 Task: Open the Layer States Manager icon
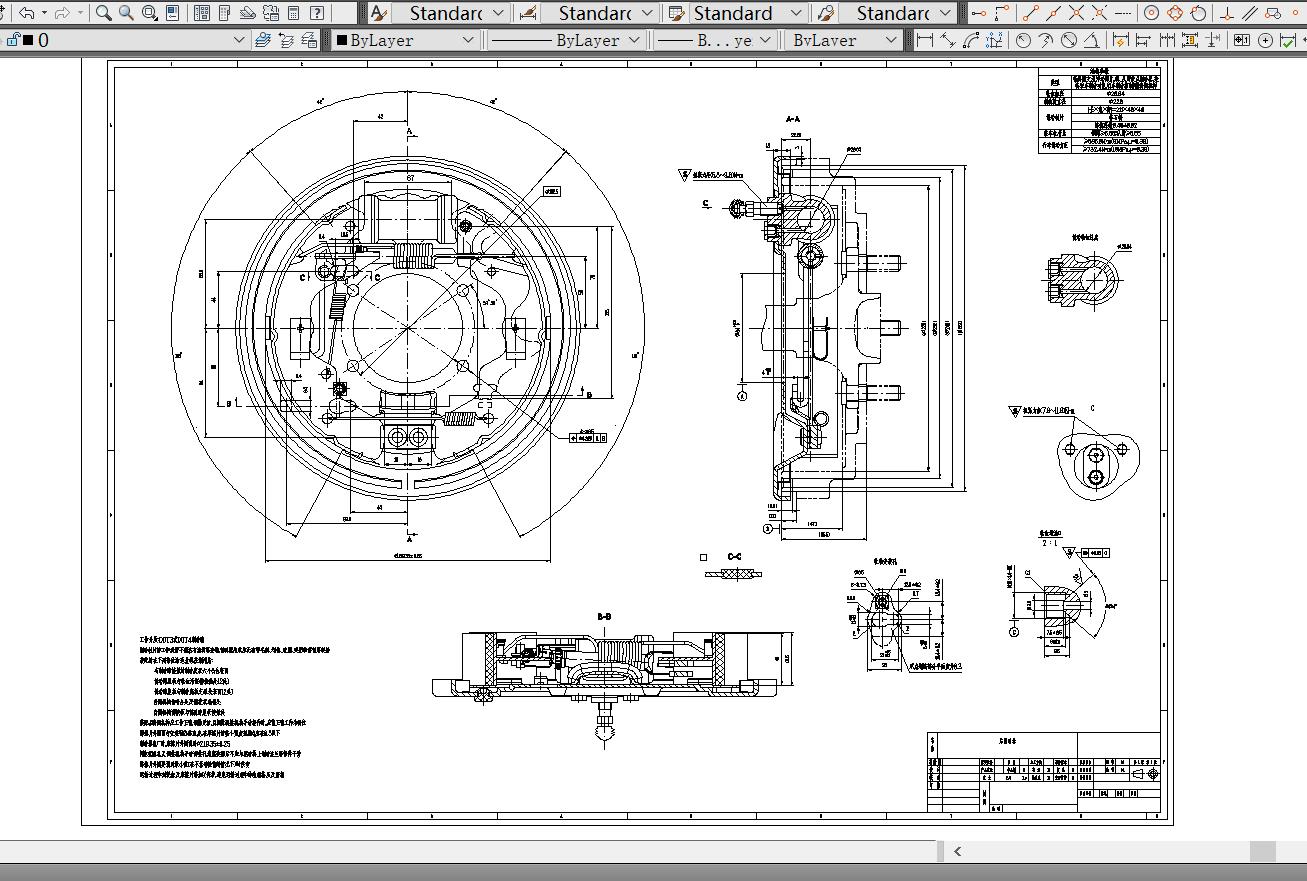point(309,40)
